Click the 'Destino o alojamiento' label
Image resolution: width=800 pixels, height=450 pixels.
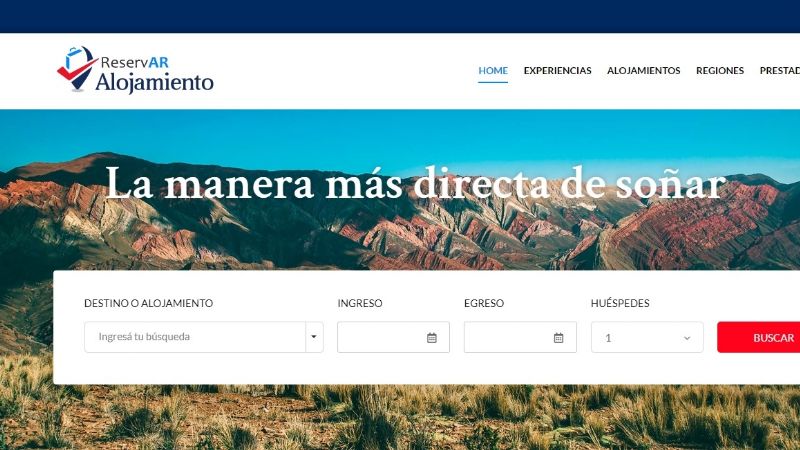click(x=148, y=303)
